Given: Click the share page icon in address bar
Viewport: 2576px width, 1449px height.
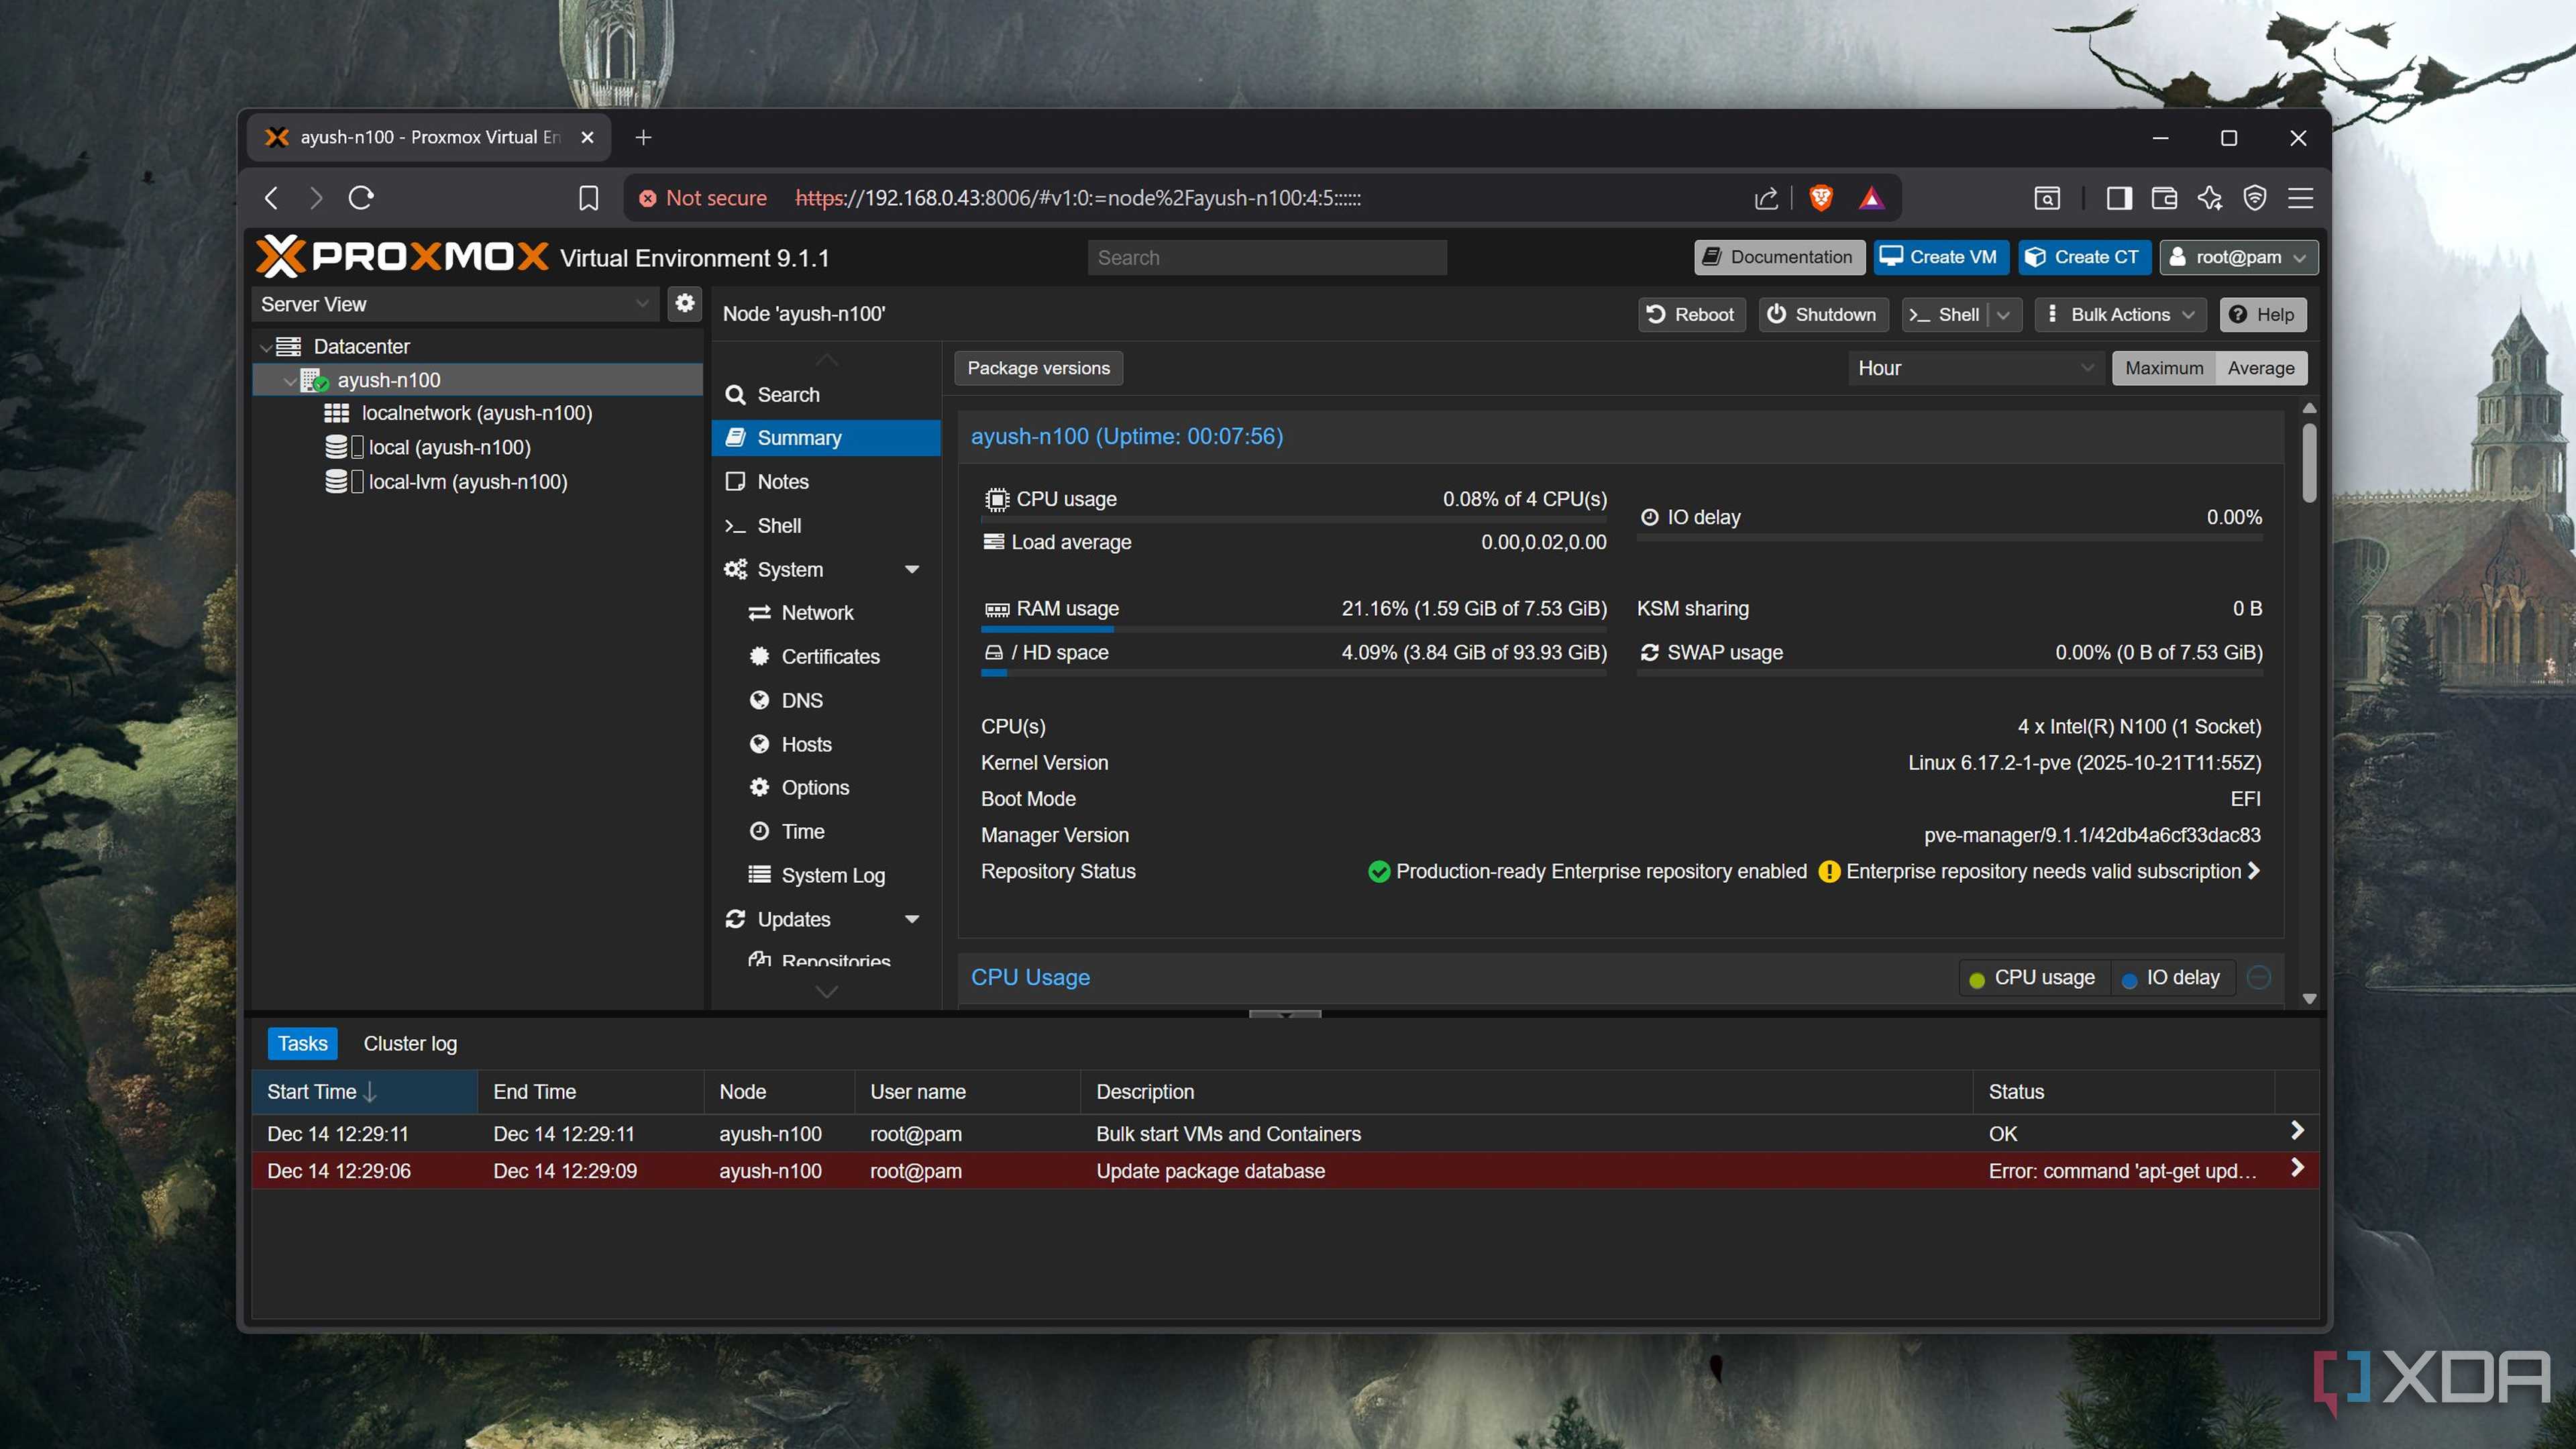Looking at the screenshot, I should click(x=1766, y=198).
